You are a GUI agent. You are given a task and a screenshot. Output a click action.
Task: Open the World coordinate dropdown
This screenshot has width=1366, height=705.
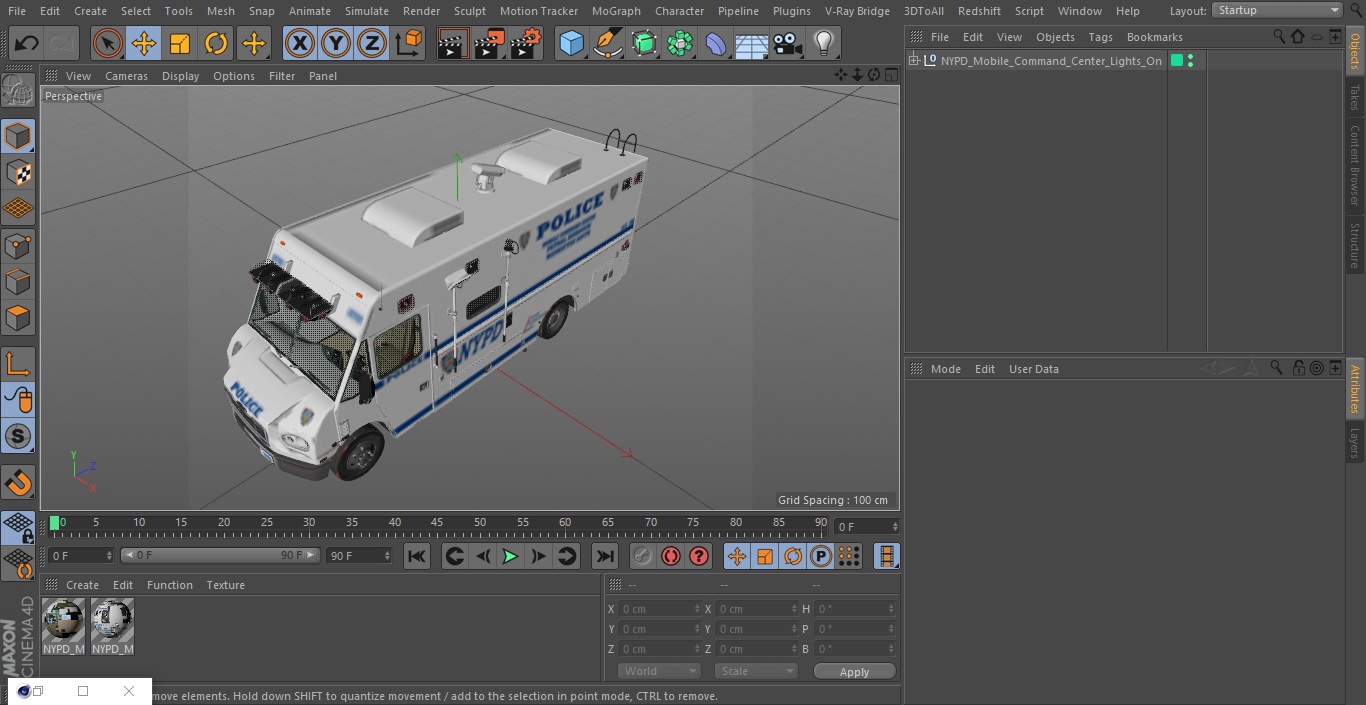[x=659, y=671]
